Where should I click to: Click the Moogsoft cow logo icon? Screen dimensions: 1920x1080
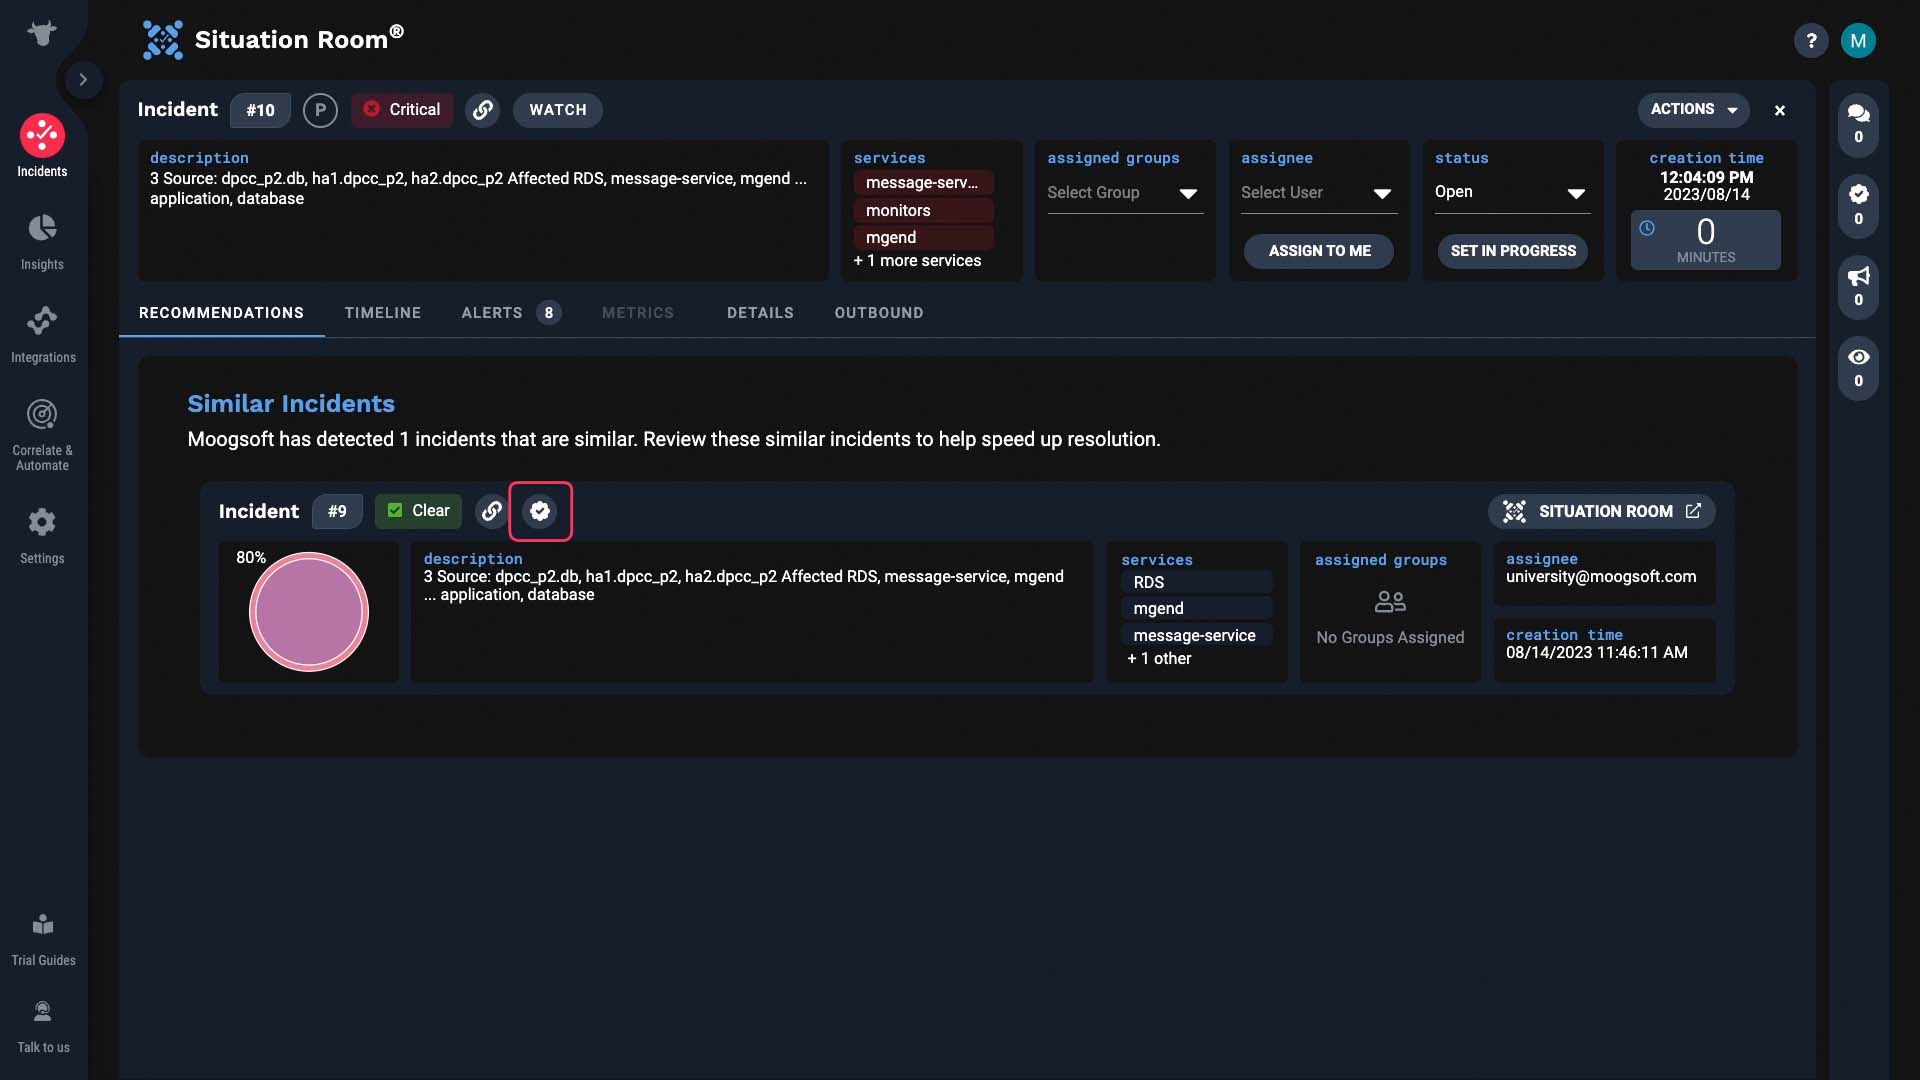pos(42,33)
